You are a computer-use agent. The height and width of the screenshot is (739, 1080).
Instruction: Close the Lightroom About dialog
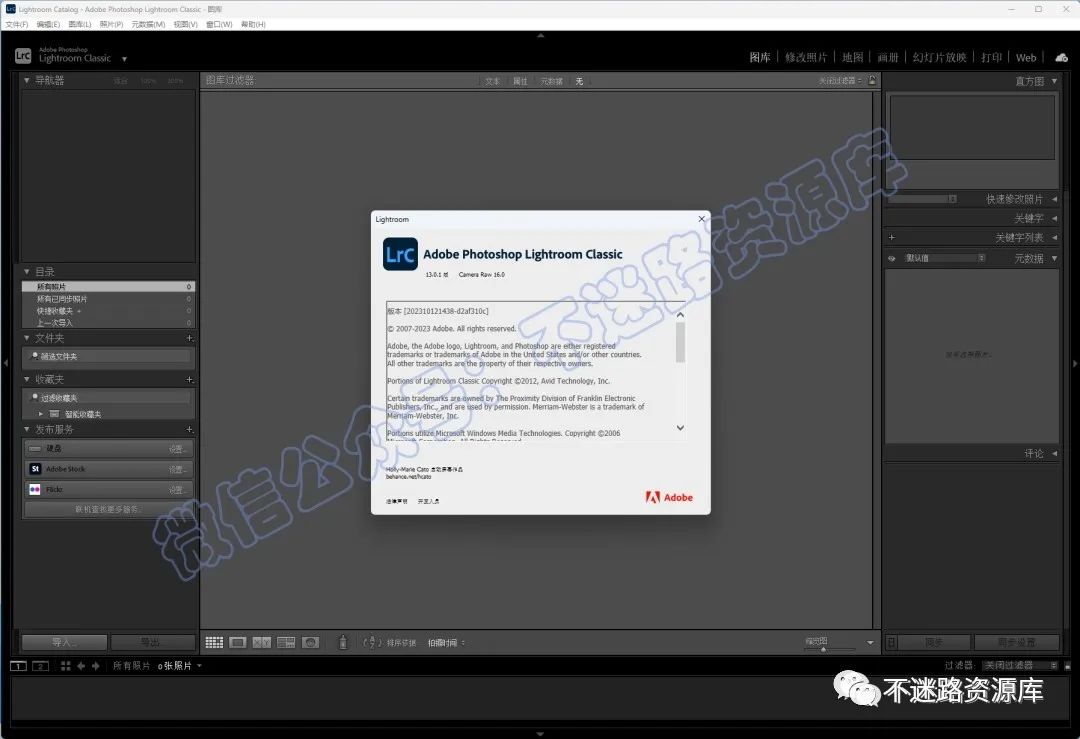702,219
